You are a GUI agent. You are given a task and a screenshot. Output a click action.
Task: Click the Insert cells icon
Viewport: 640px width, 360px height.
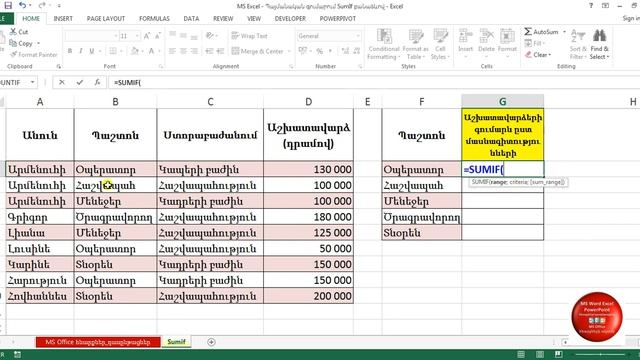[465, 36]
